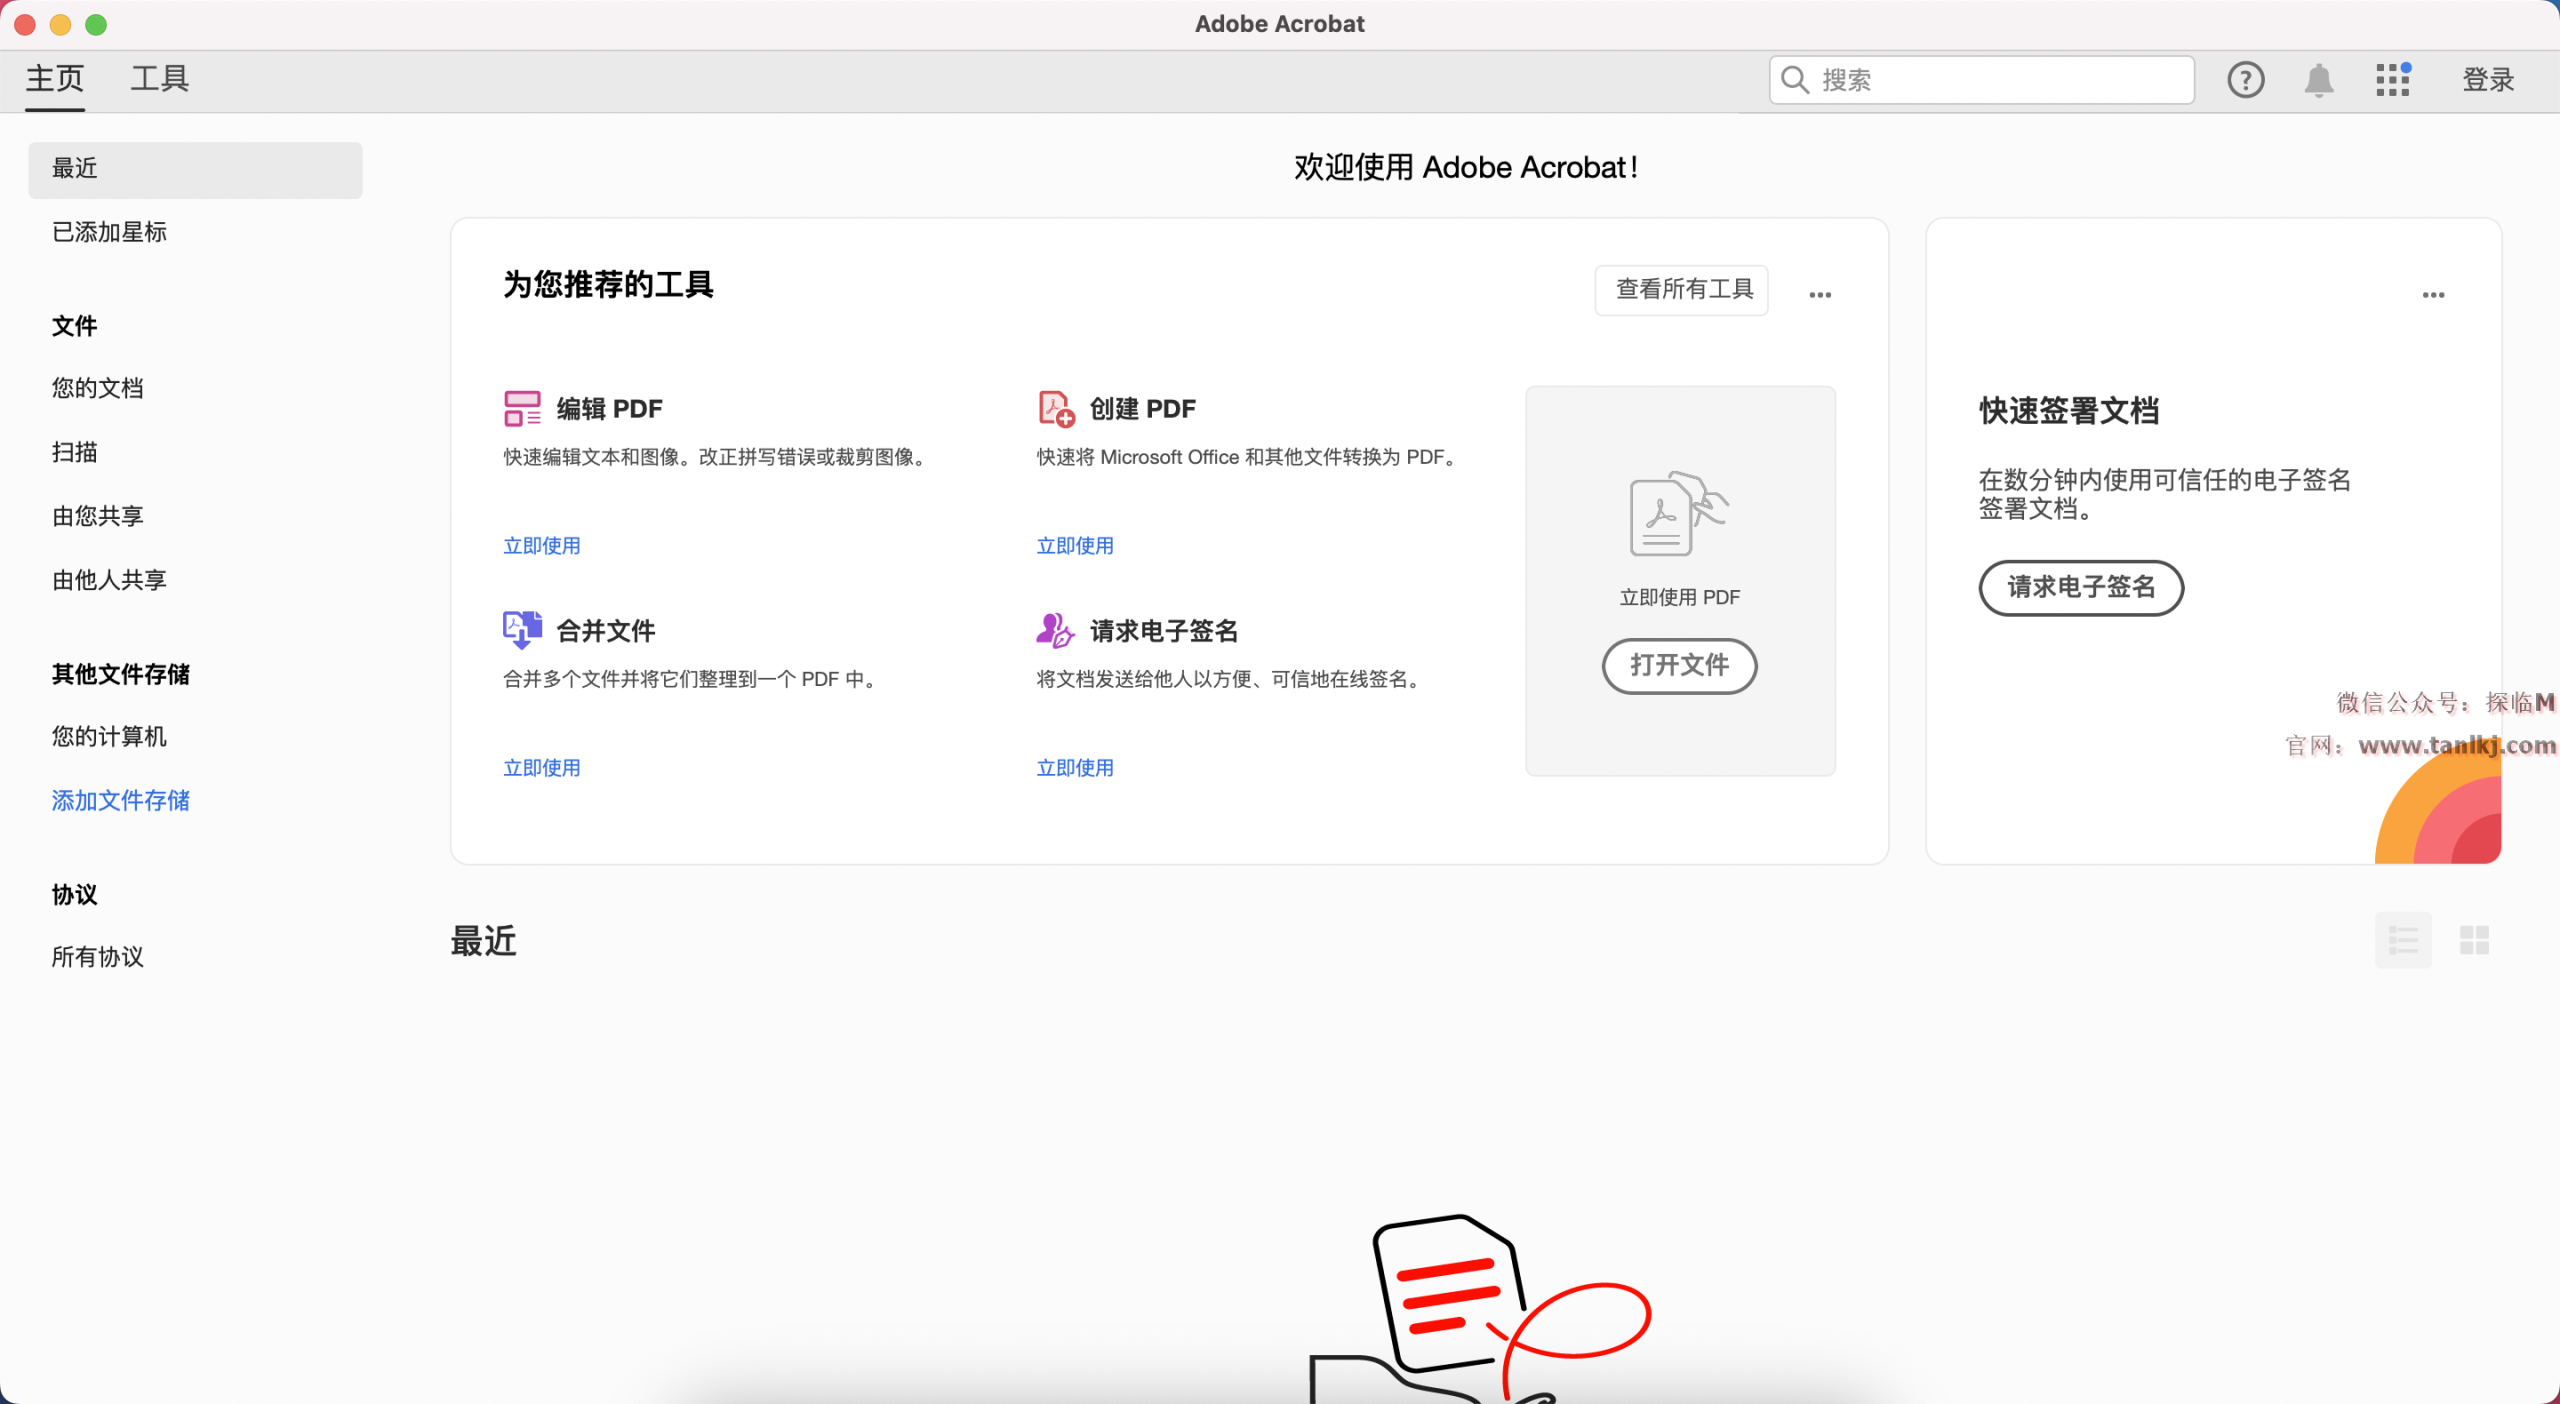Click the 其他文件存储 sidebar heading
2560x1404 pixels.
pyautogui.click(x=121, y=674)
